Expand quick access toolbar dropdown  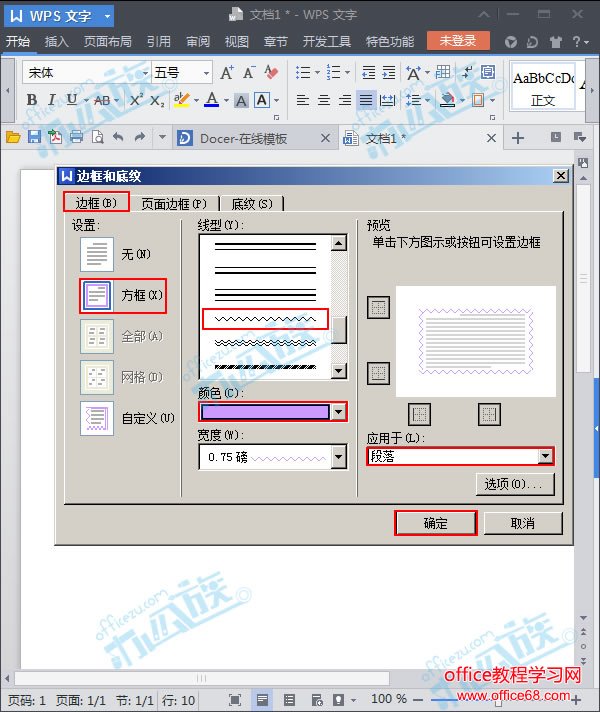162,137
